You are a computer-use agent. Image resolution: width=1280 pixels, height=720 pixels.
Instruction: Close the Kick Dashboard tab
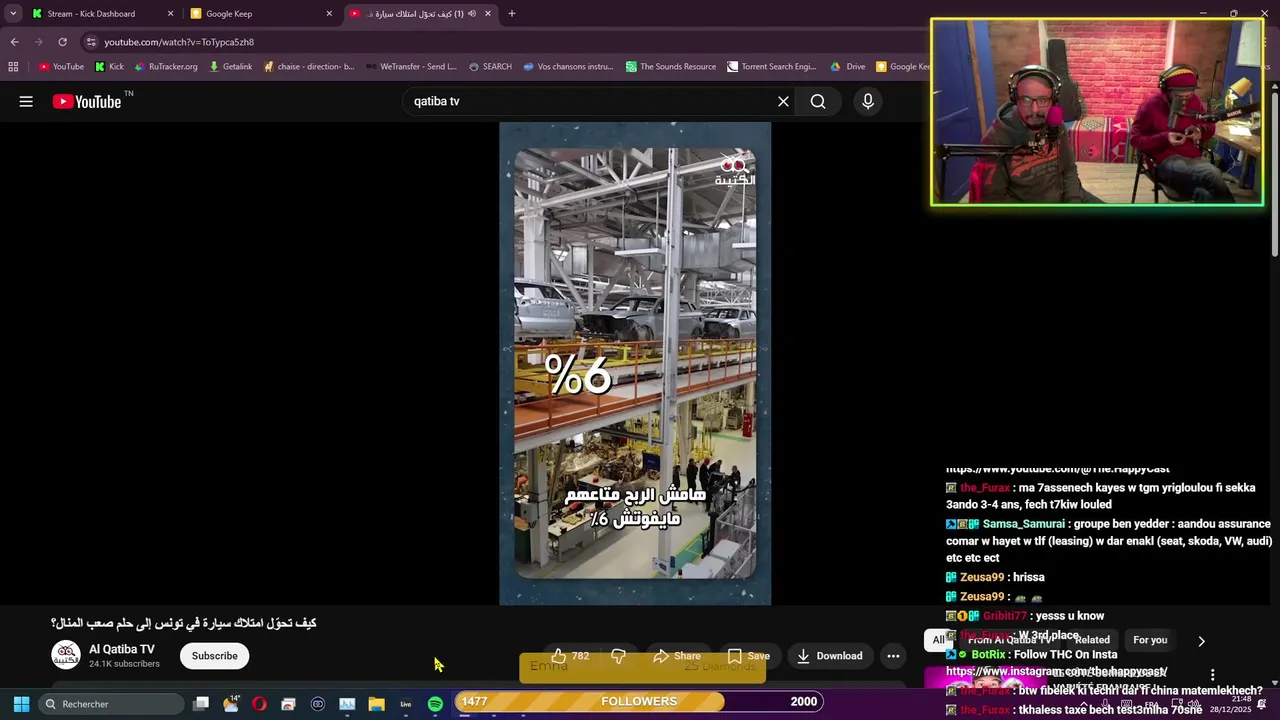tap(170, 14)
